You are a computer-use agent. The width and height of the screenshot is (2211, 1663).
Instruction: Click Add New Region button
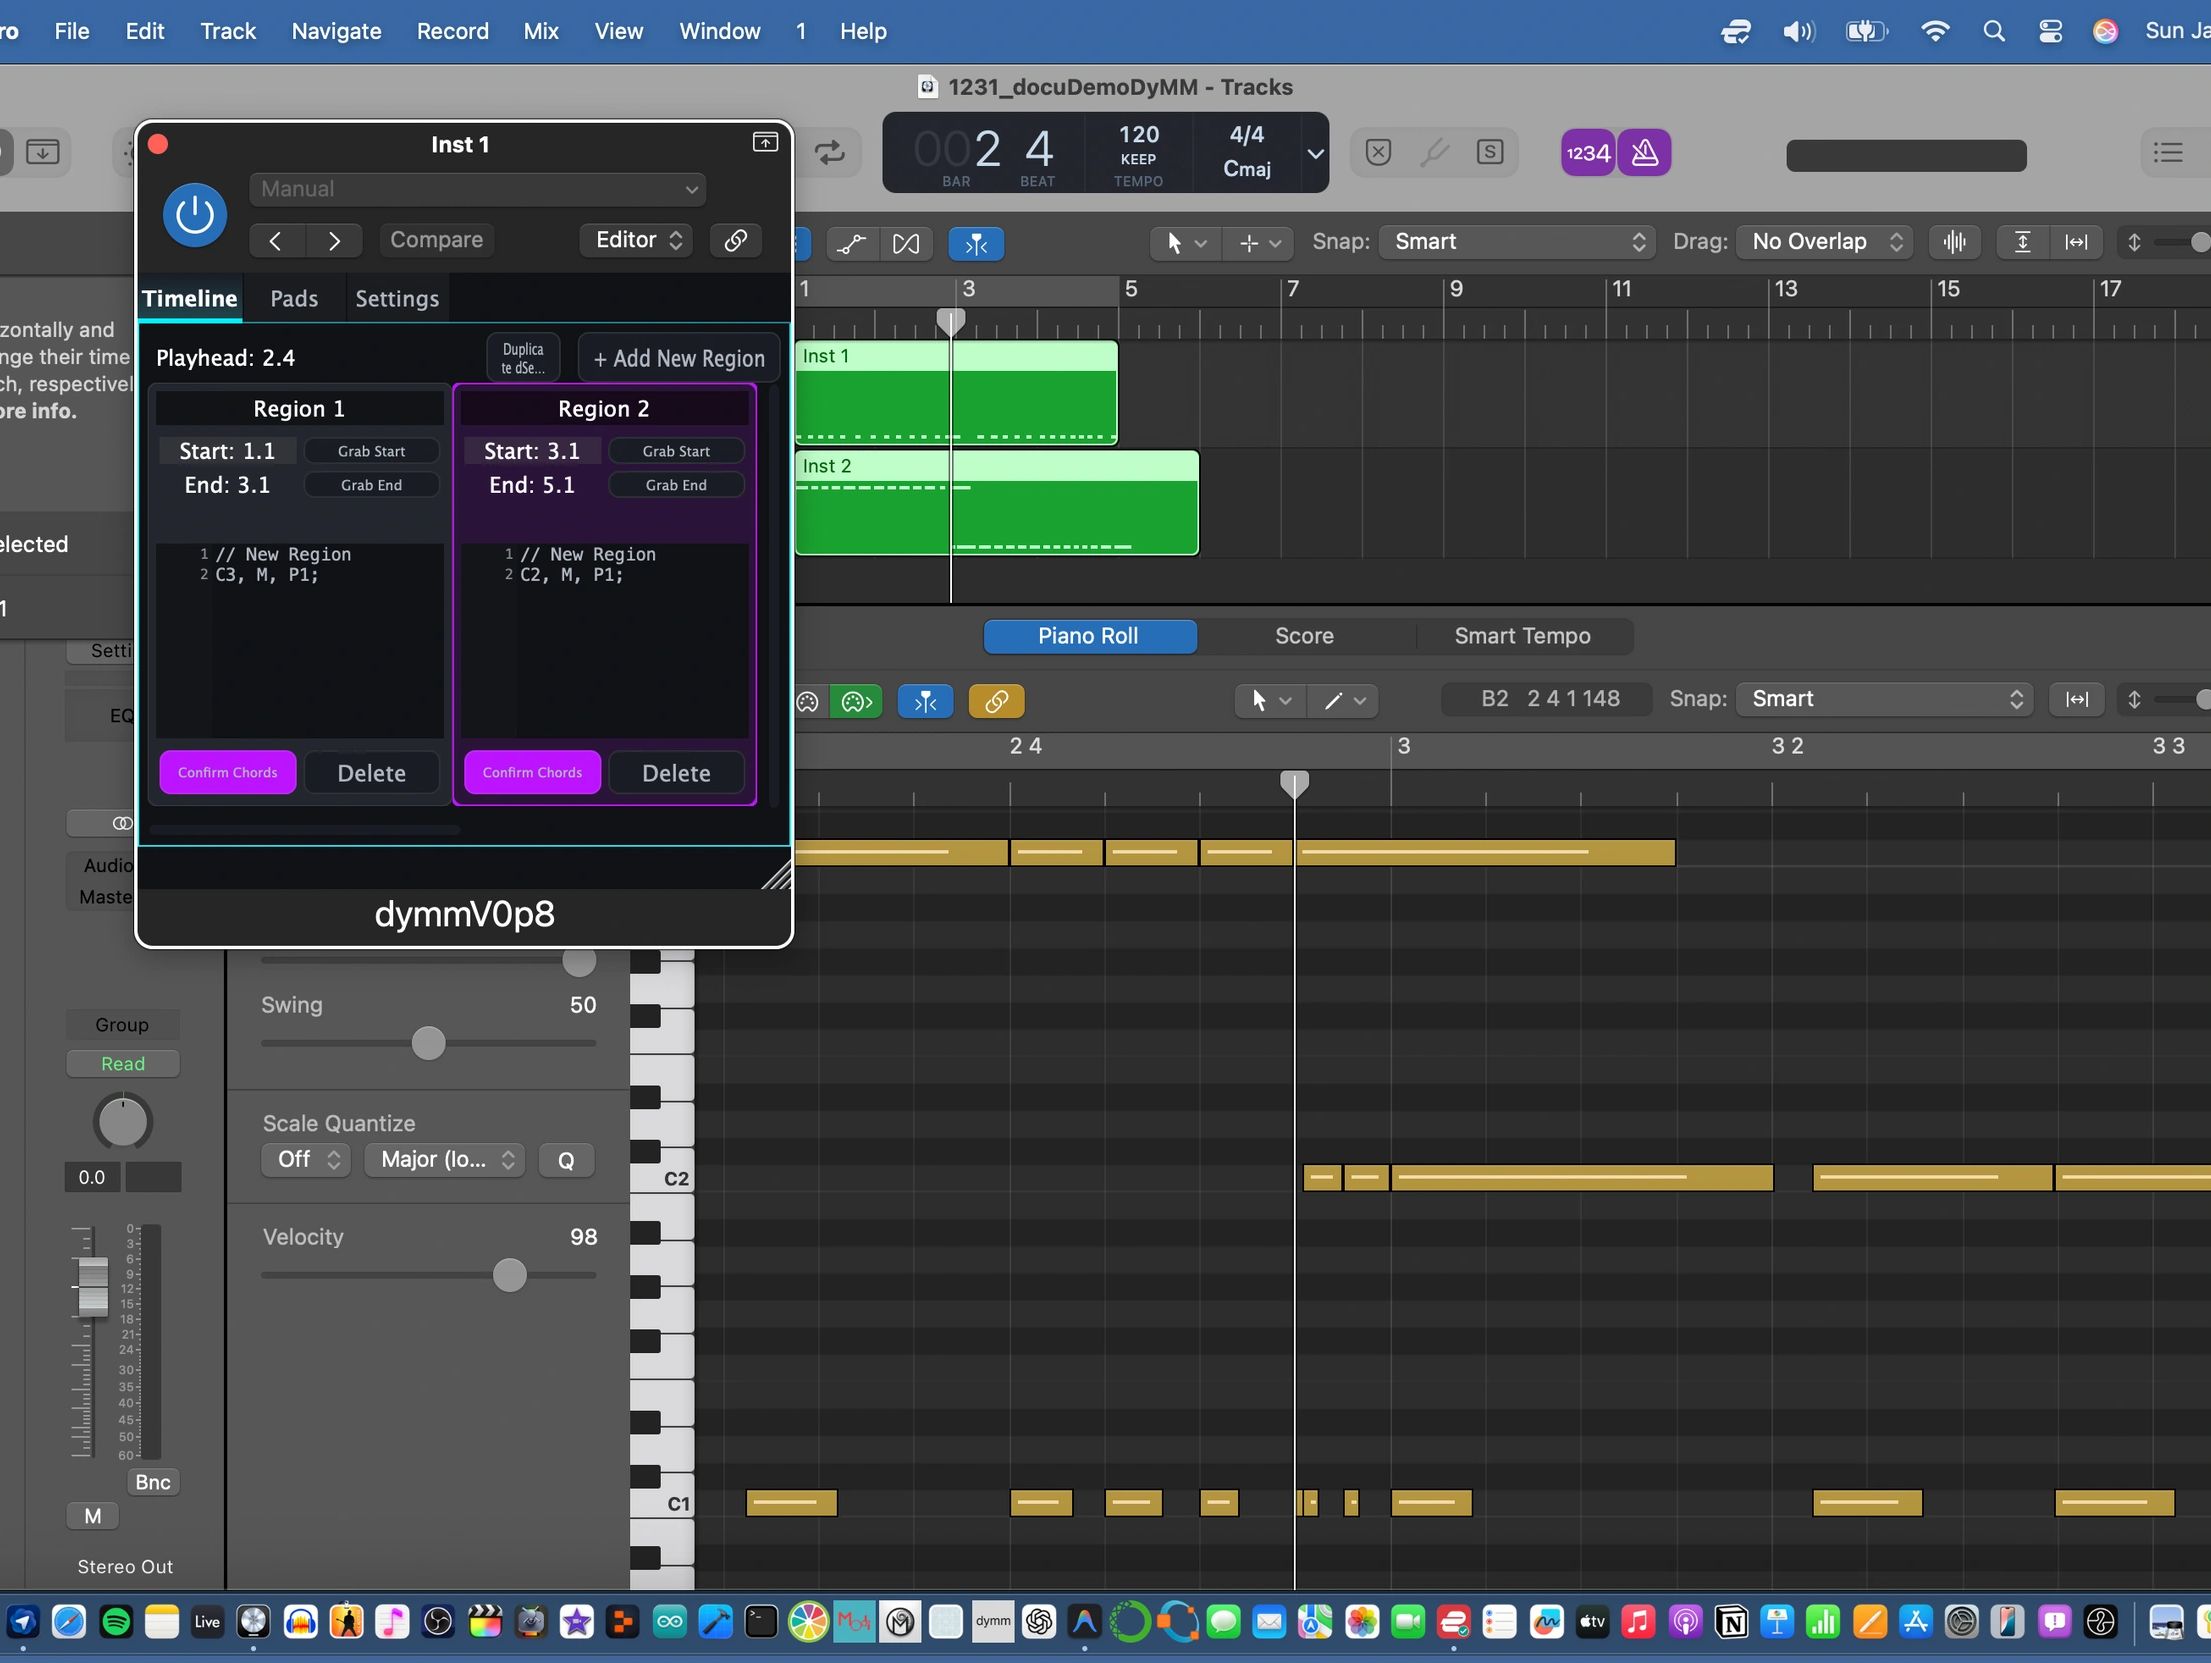[x=679, y=358]
